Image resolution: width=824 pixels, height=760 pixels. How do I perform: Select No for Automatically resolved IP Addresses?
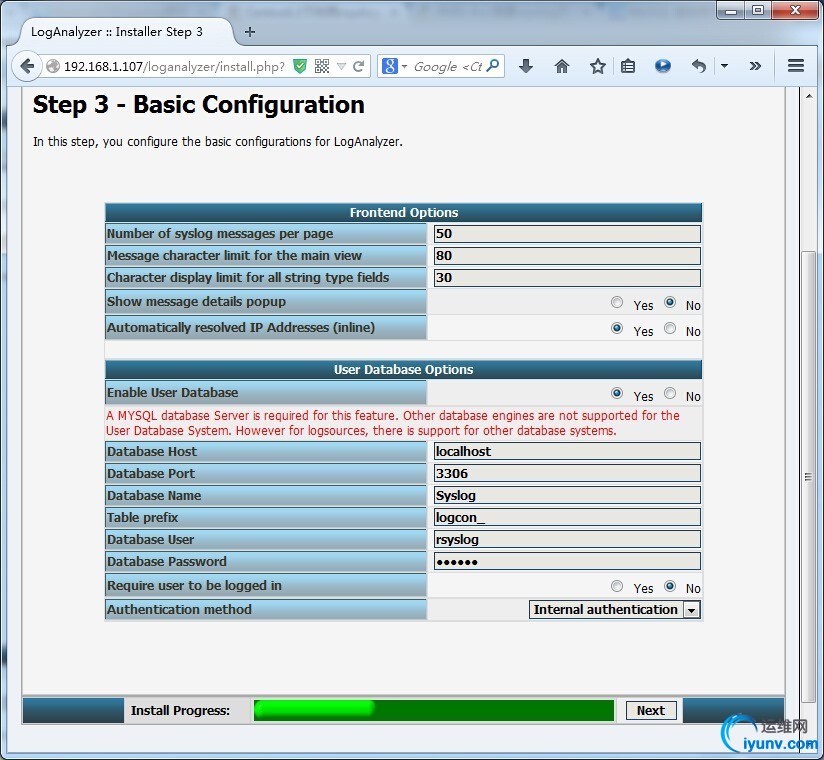tap(670, 328)
